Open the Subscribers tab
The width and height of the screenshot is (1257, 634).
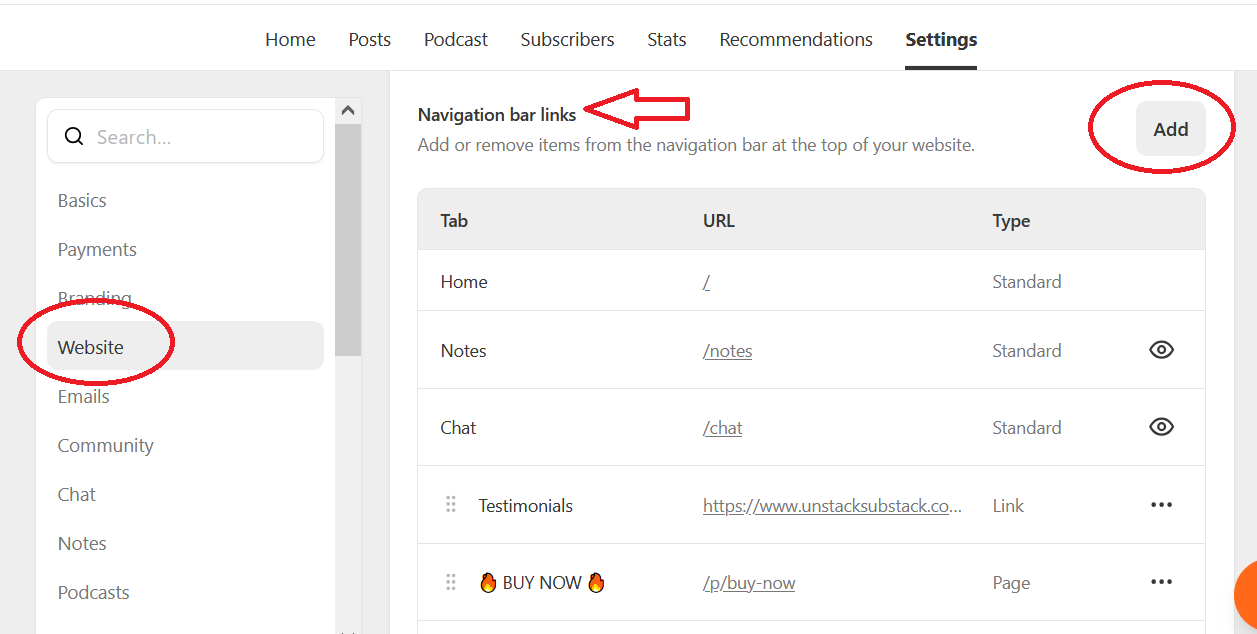[567, 39]
